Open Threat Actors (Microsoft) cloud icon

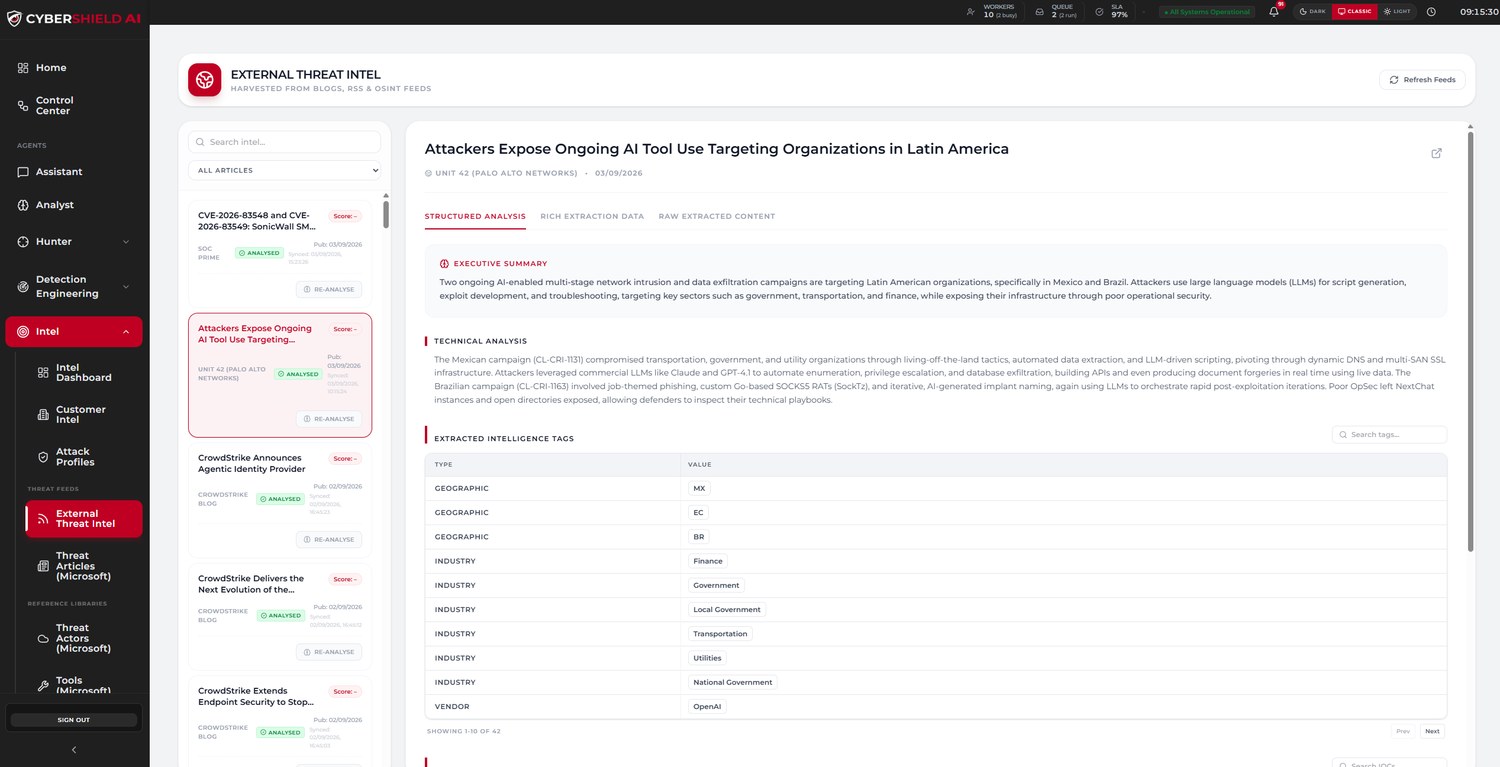click(x=43, y=638)
